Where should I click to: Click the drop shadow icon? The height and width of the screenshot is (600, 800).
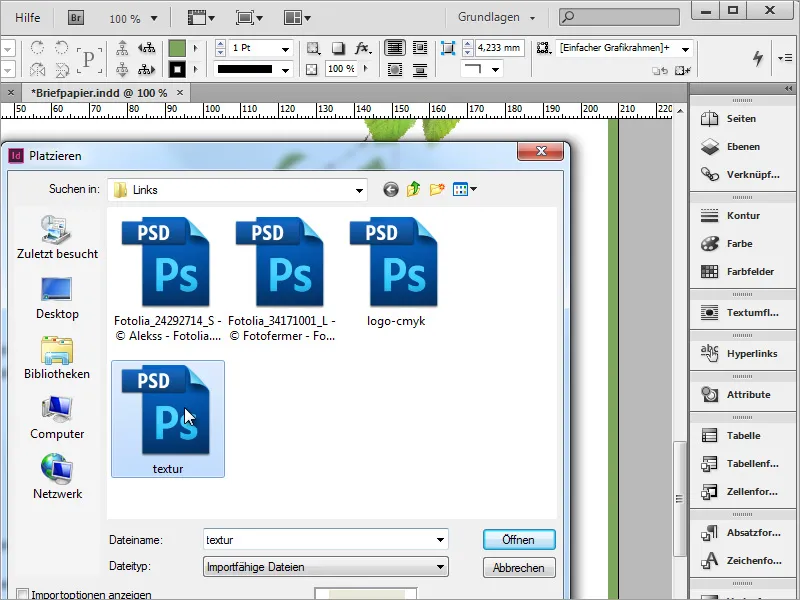pyautogui.click(x=338, y=48)
